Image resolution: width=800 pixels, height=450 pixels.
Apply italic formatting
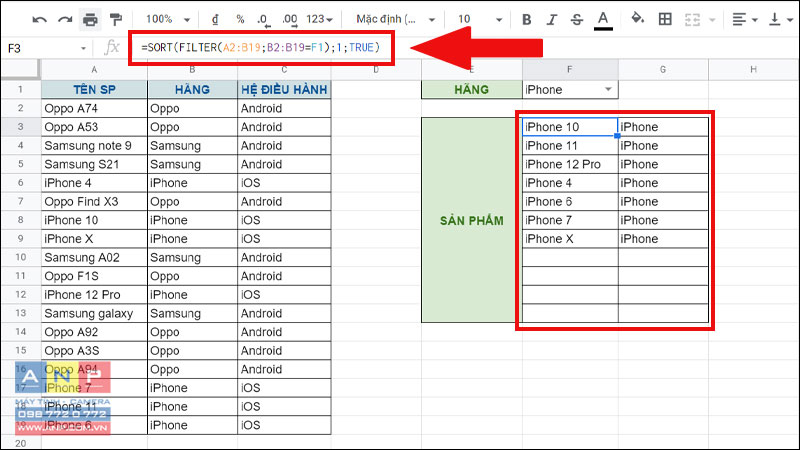click(552, 19)
